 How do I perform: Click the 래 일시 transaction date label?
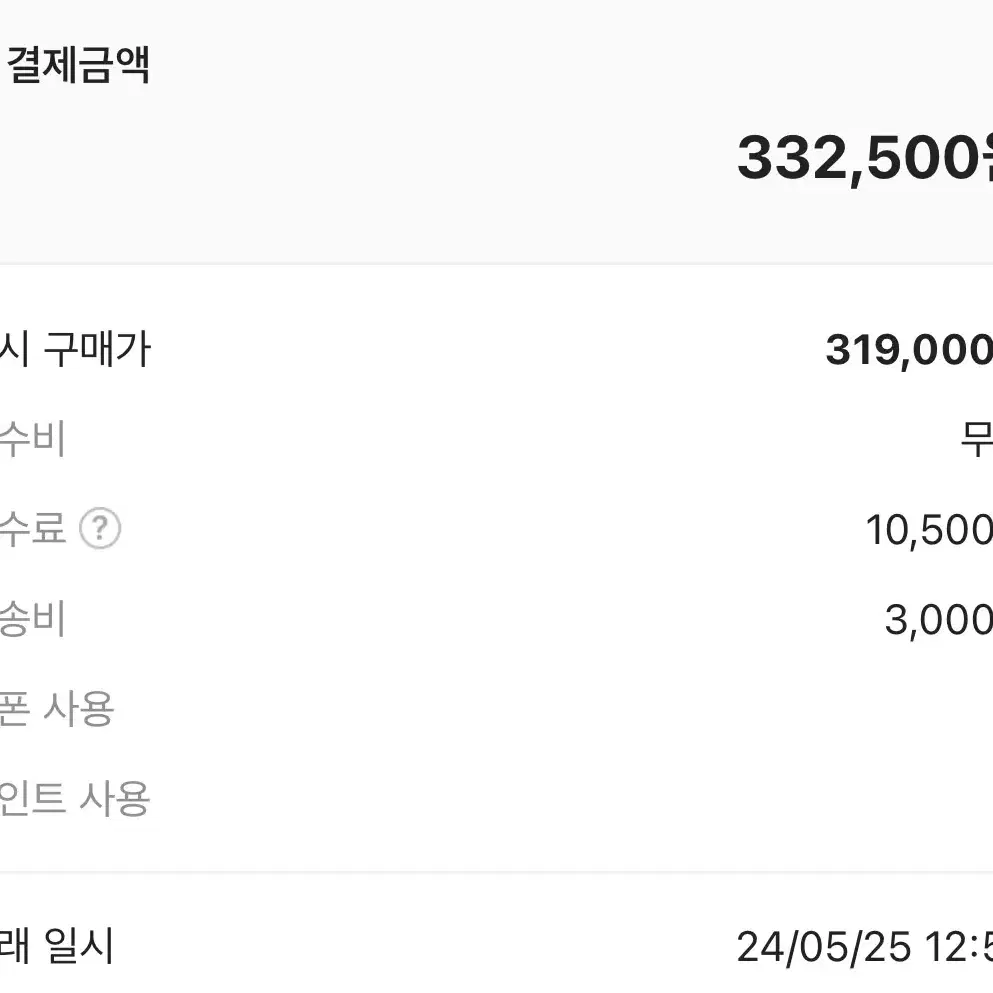[x=57, y=946]
